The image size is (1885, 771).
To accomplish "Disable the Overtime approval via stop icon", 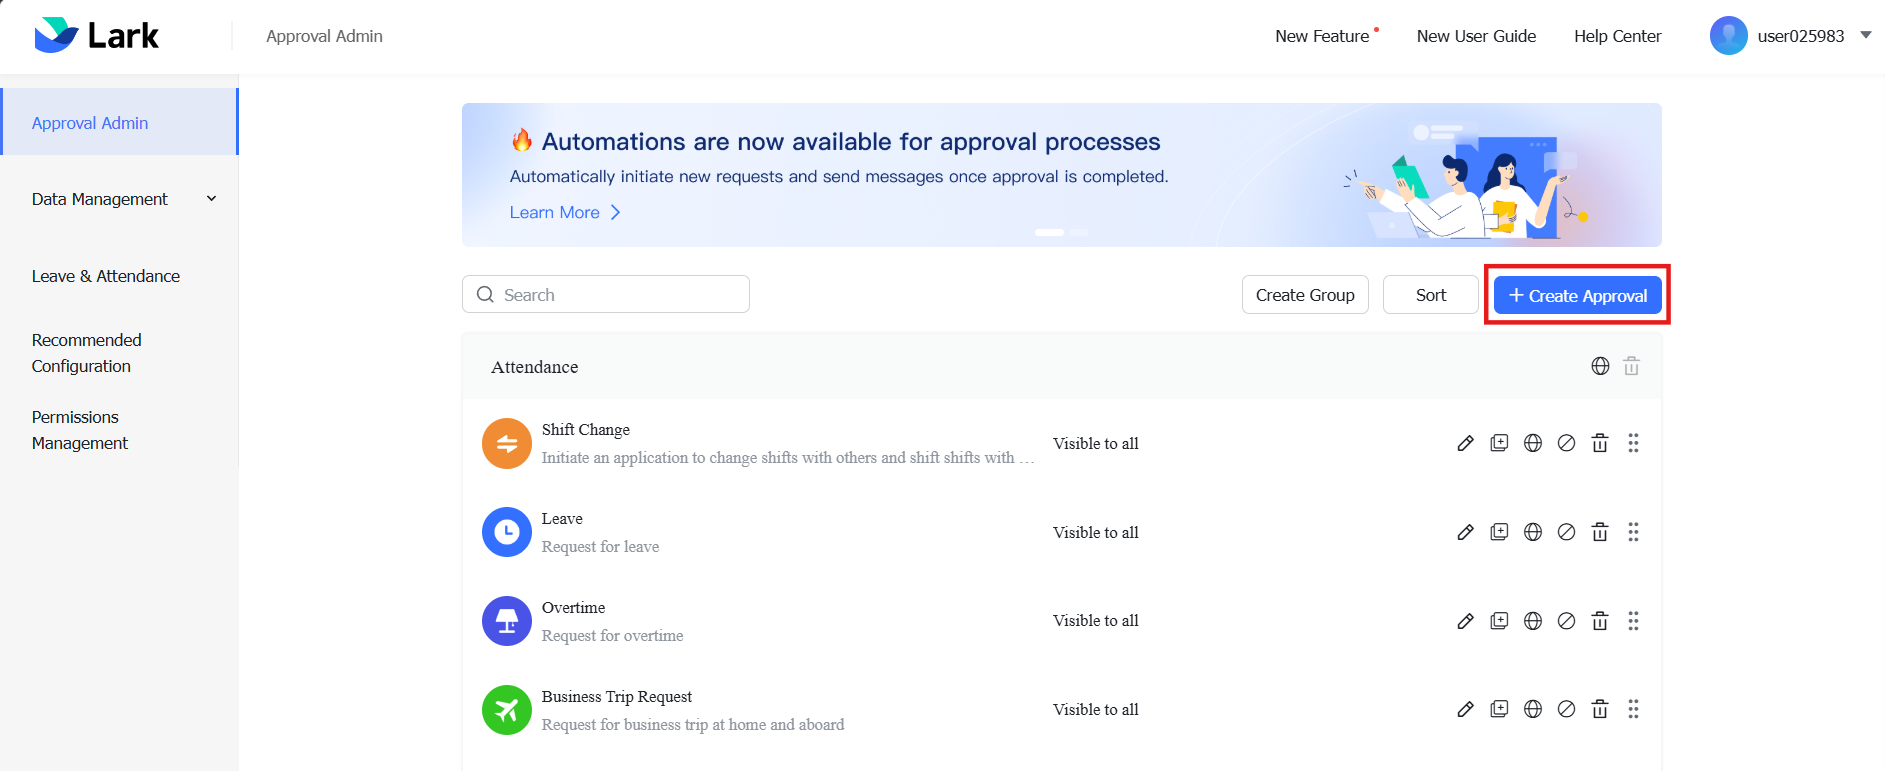I will click(1566, 621).
